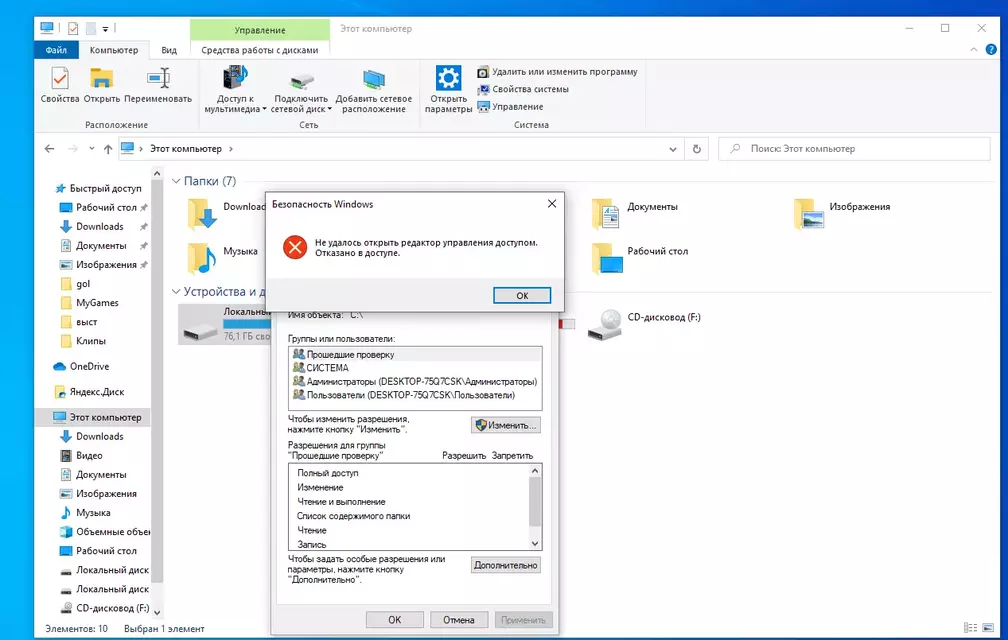Switch to Вид ribbon tab

[x=169, y=50]
